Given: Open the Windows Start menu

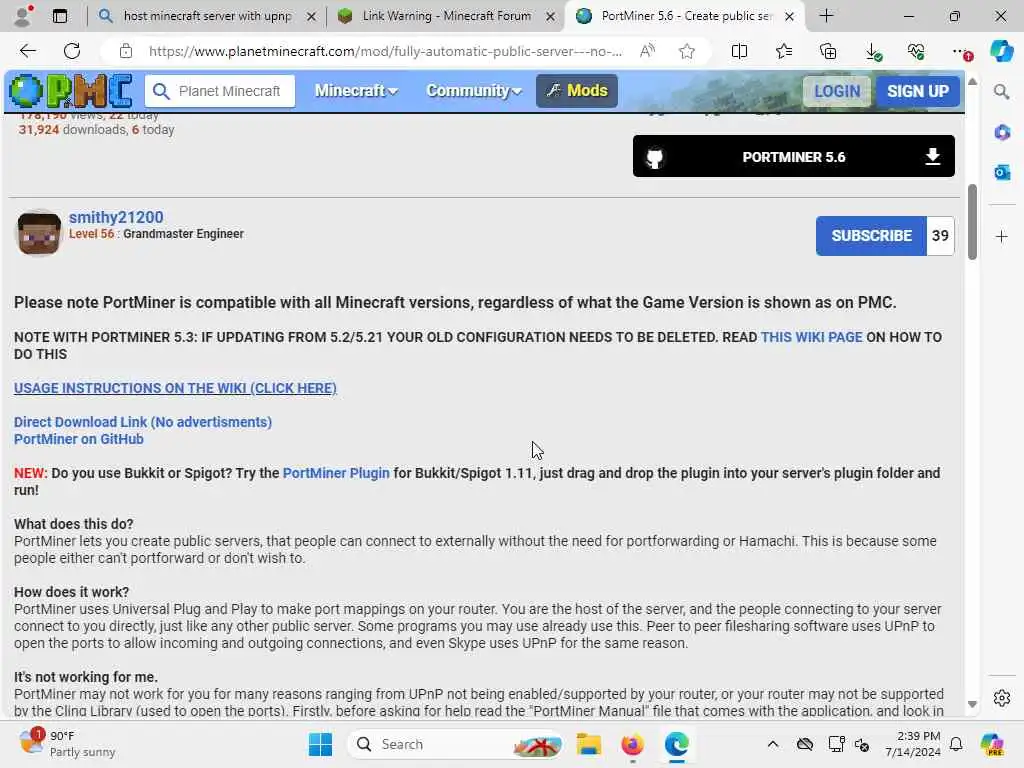Looking at the screenshot, I should coord(320,744).
